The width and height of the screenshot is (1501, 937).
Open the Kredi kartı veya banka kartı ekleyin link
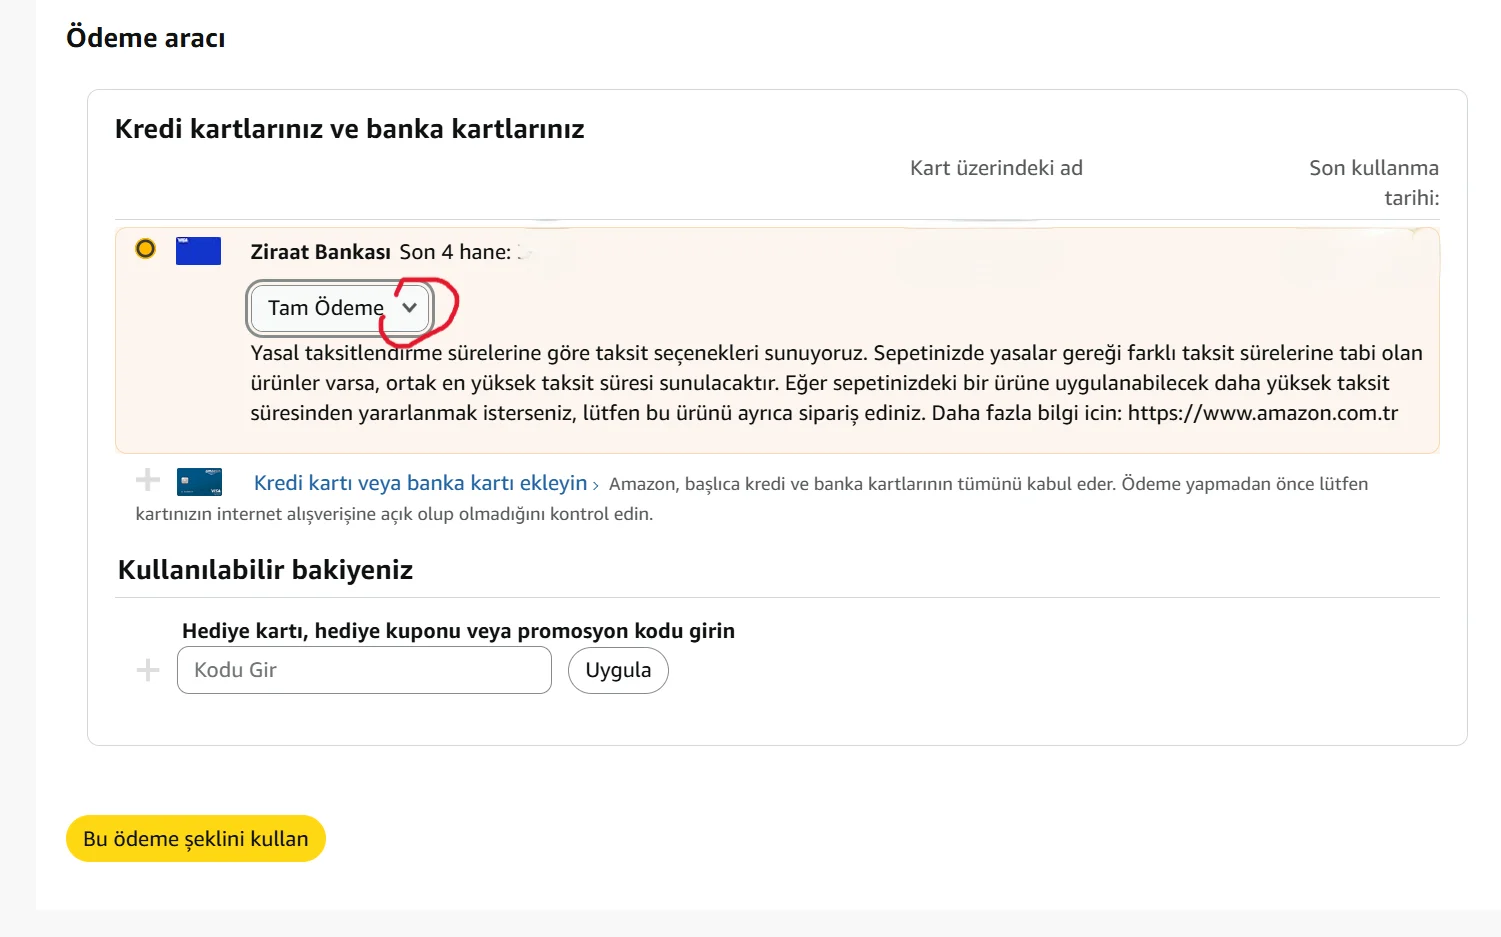(421, 483)
